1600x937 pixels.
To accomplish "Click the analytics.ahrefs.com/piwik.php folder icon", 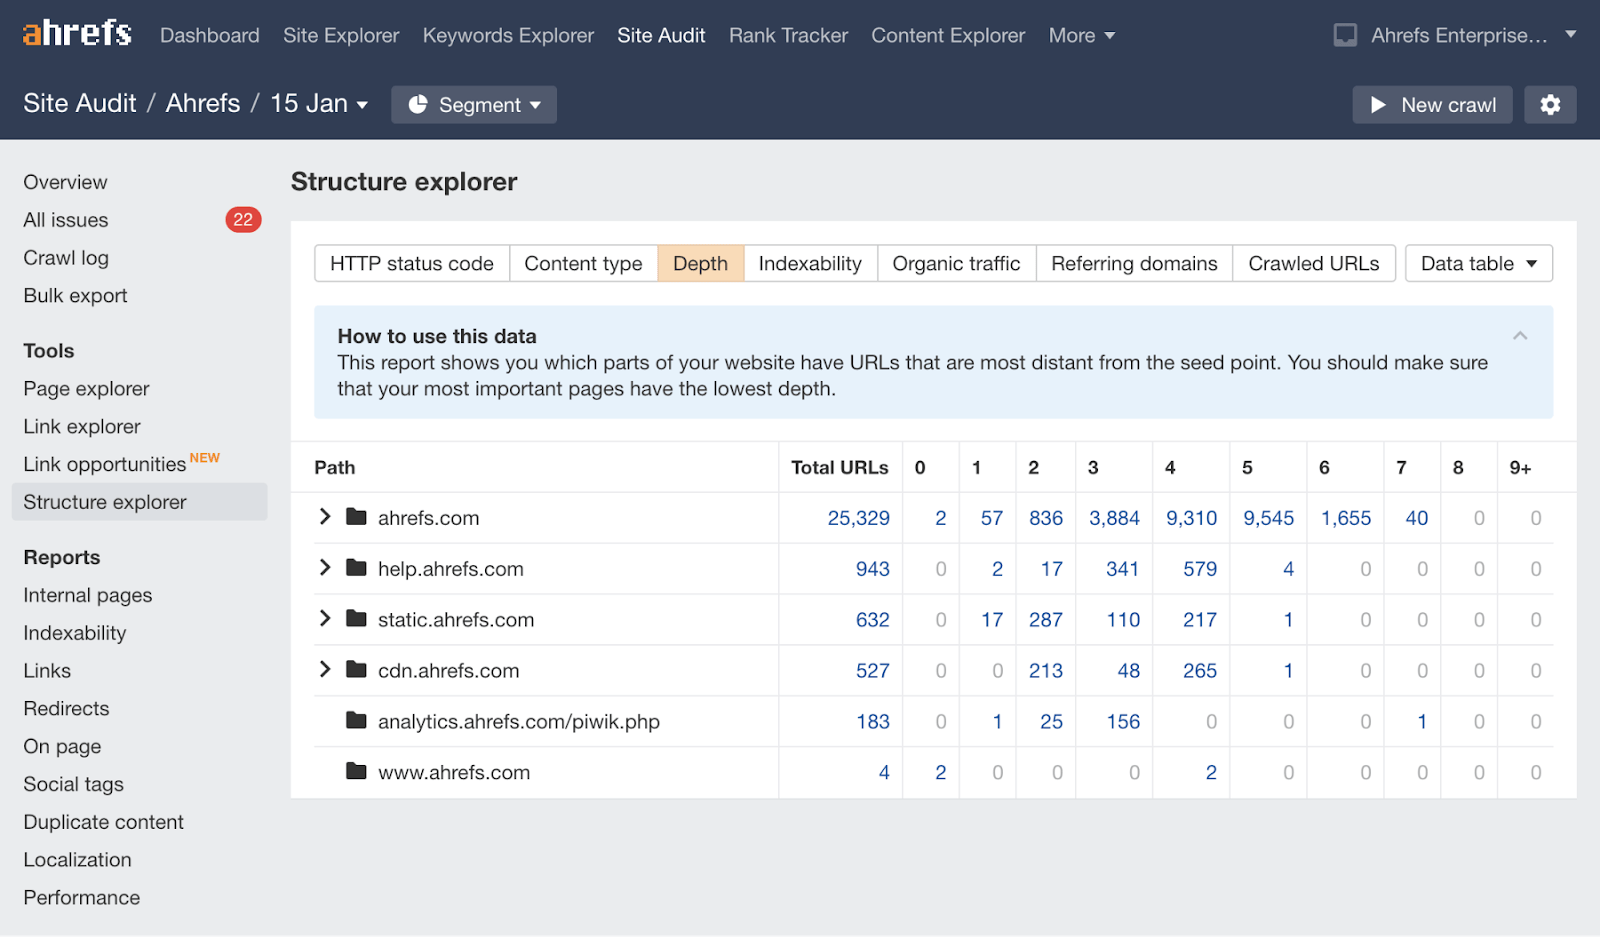I will tap(356, 721).
